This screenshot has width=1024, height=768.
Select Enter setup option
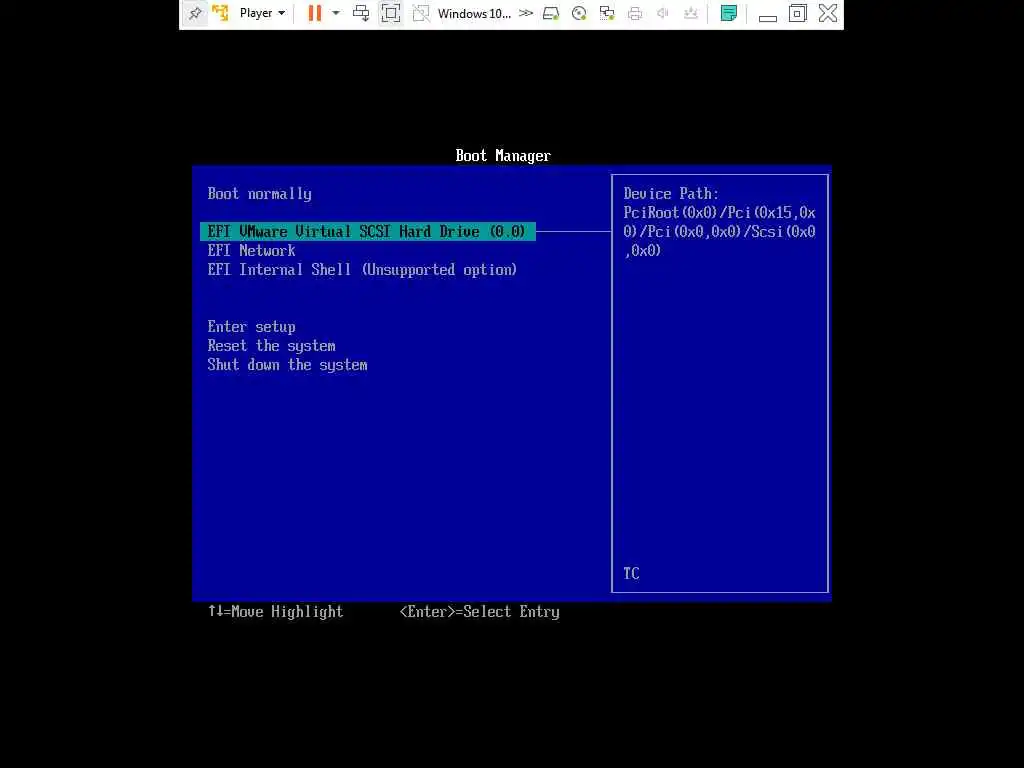pyautogui.click(x=251, y=327)
